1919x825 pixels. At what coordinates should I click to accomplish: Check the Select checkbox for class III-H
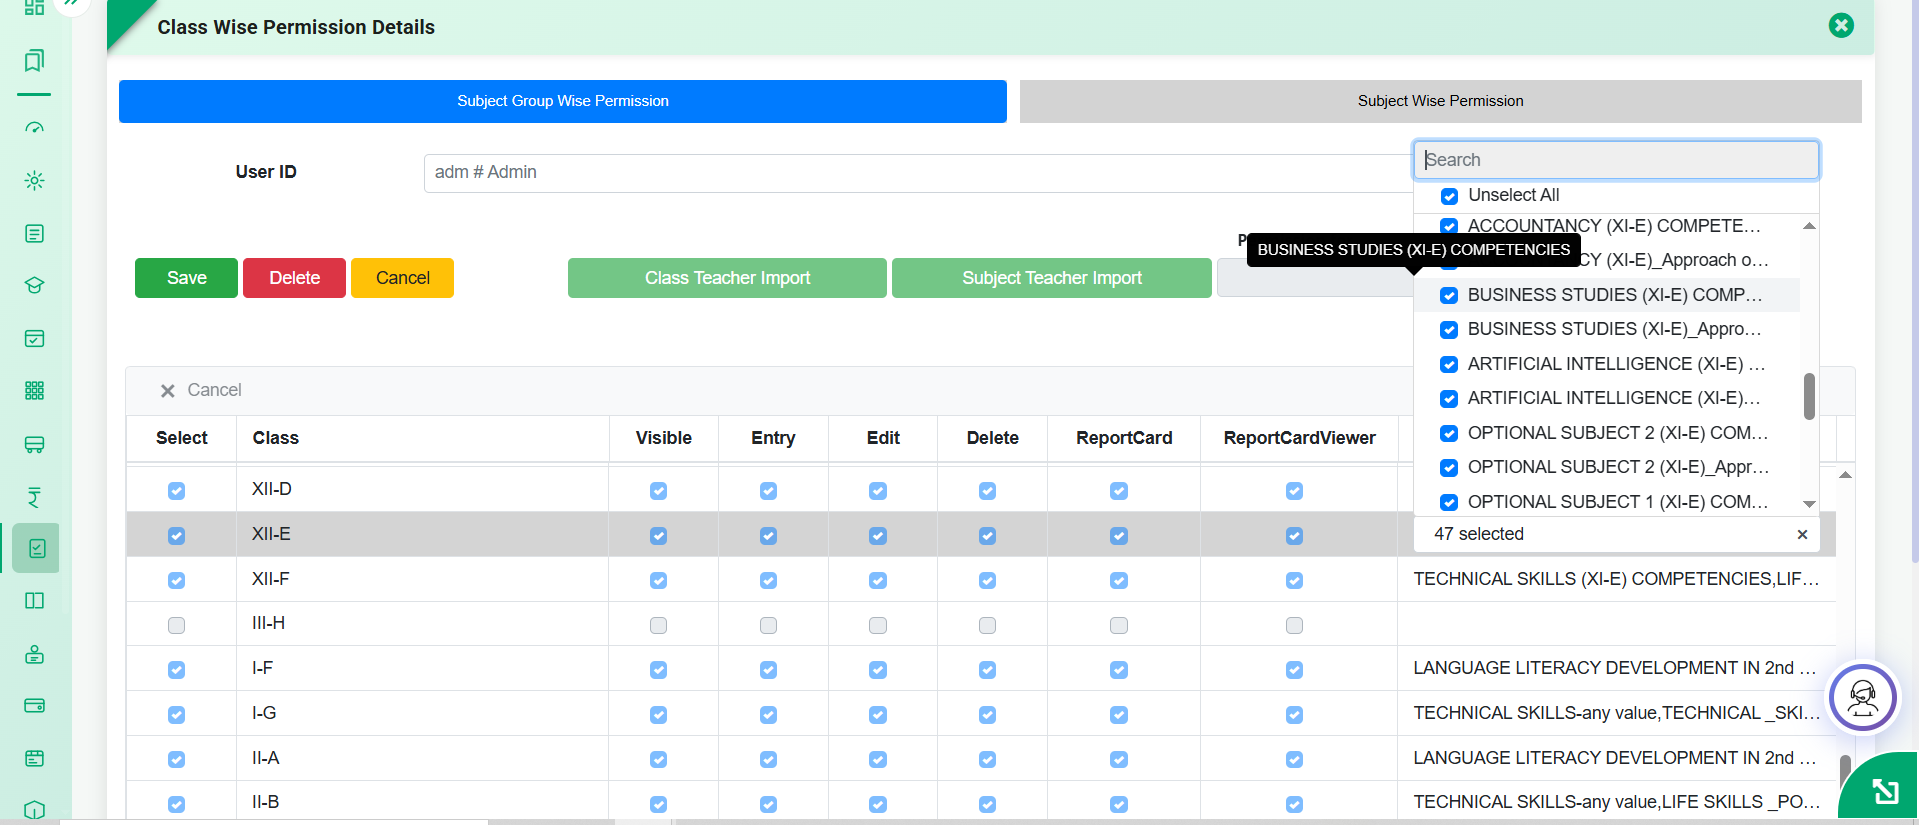coord(176,626)
